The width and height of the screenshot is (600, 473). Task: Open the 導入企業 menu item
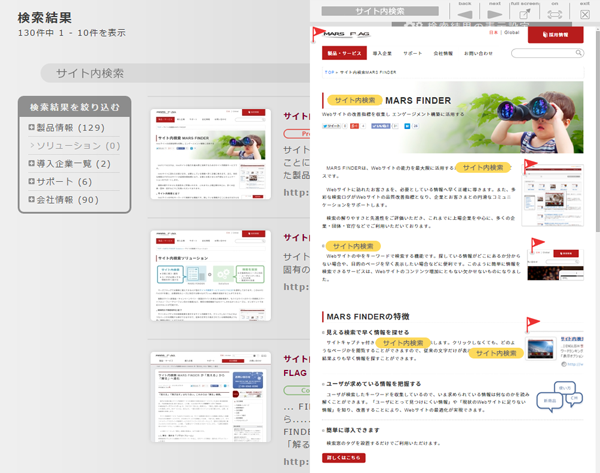tap(382, 54)
